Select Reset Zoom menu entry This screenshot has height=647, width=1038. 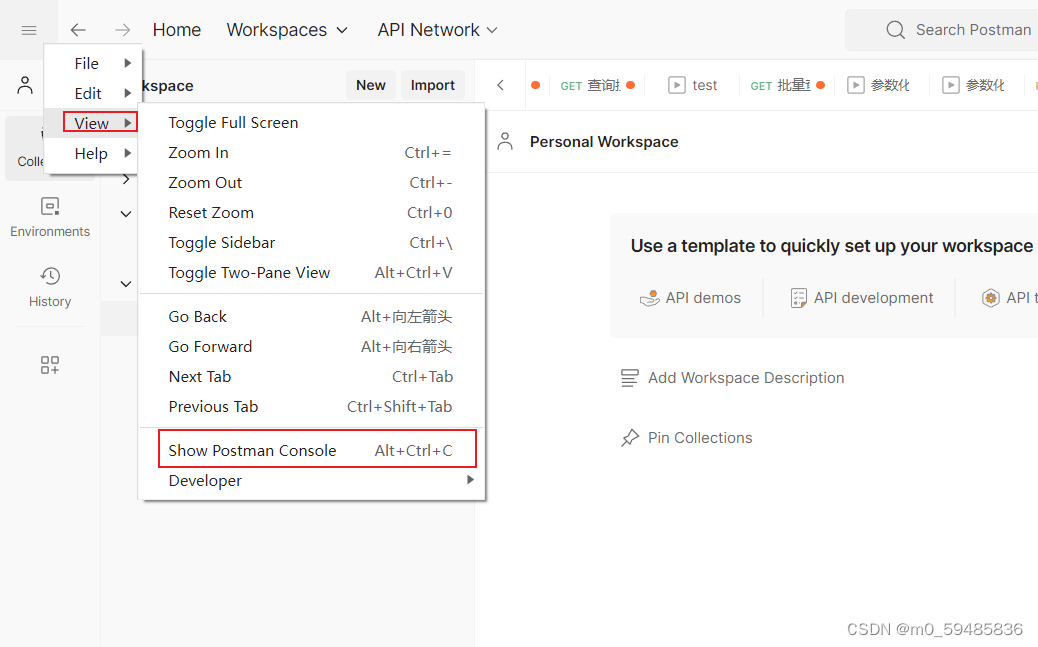click(311, 213)
